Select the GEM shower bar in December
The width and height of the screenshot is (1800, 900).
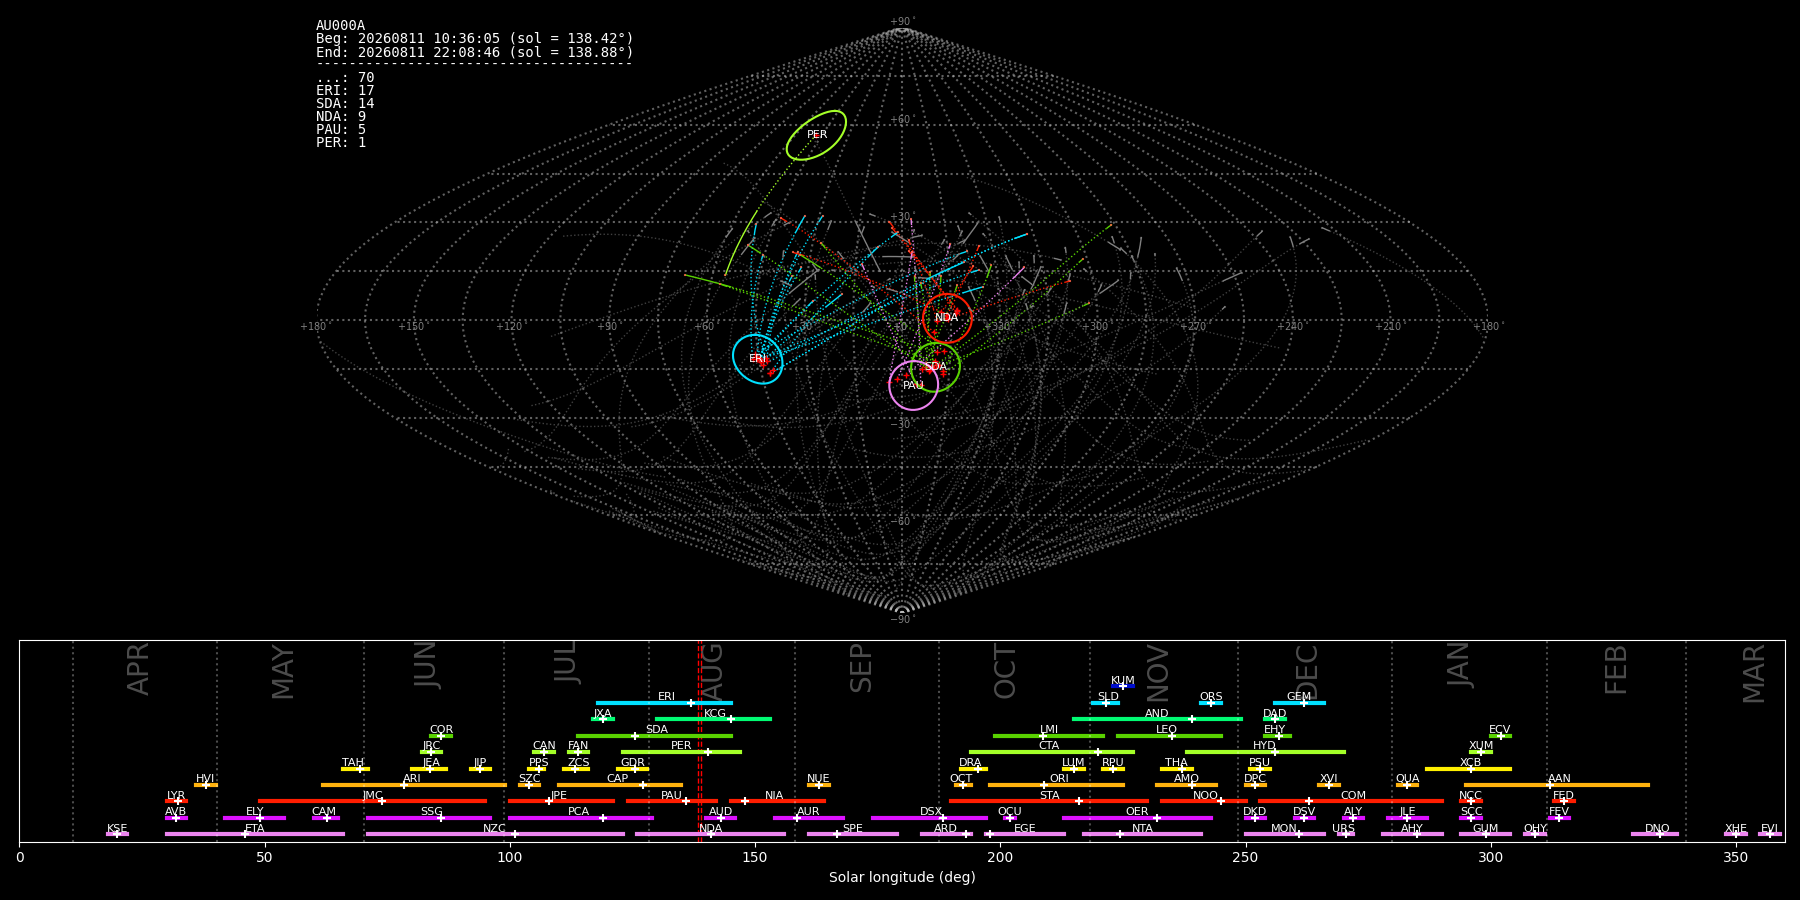(1299, 703)
